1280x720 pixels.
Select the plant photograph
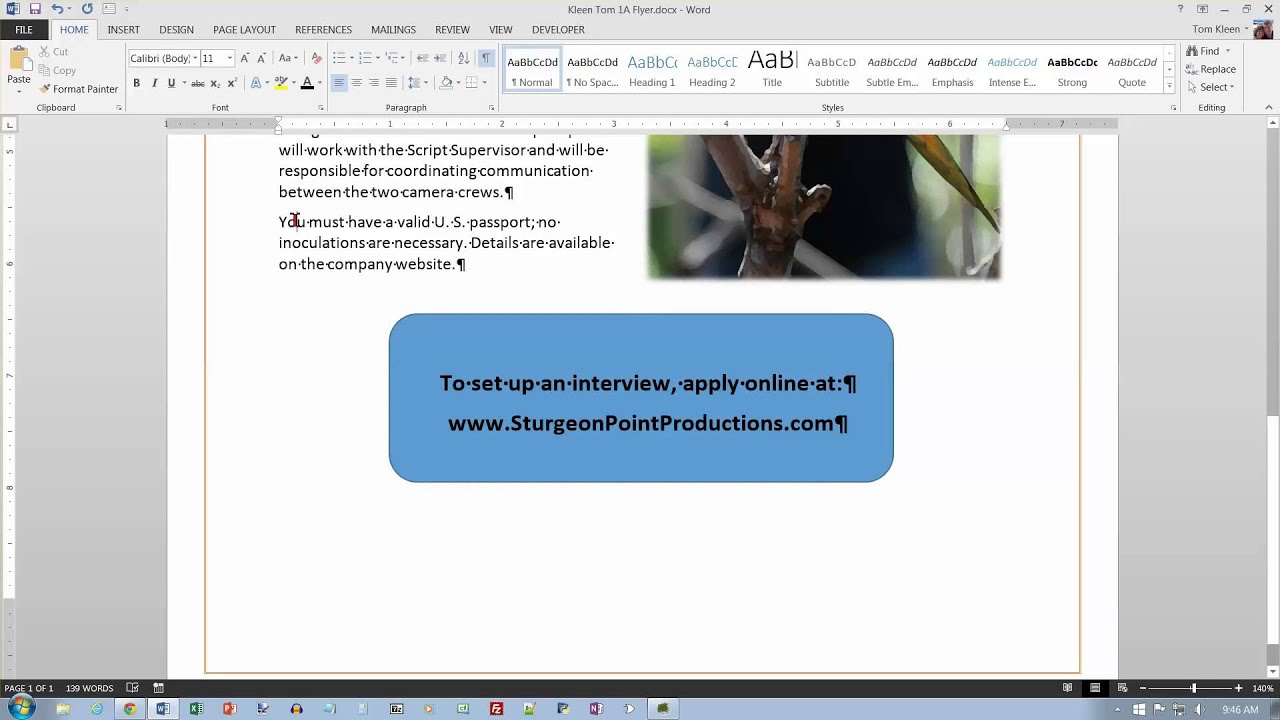pos(824,207)
